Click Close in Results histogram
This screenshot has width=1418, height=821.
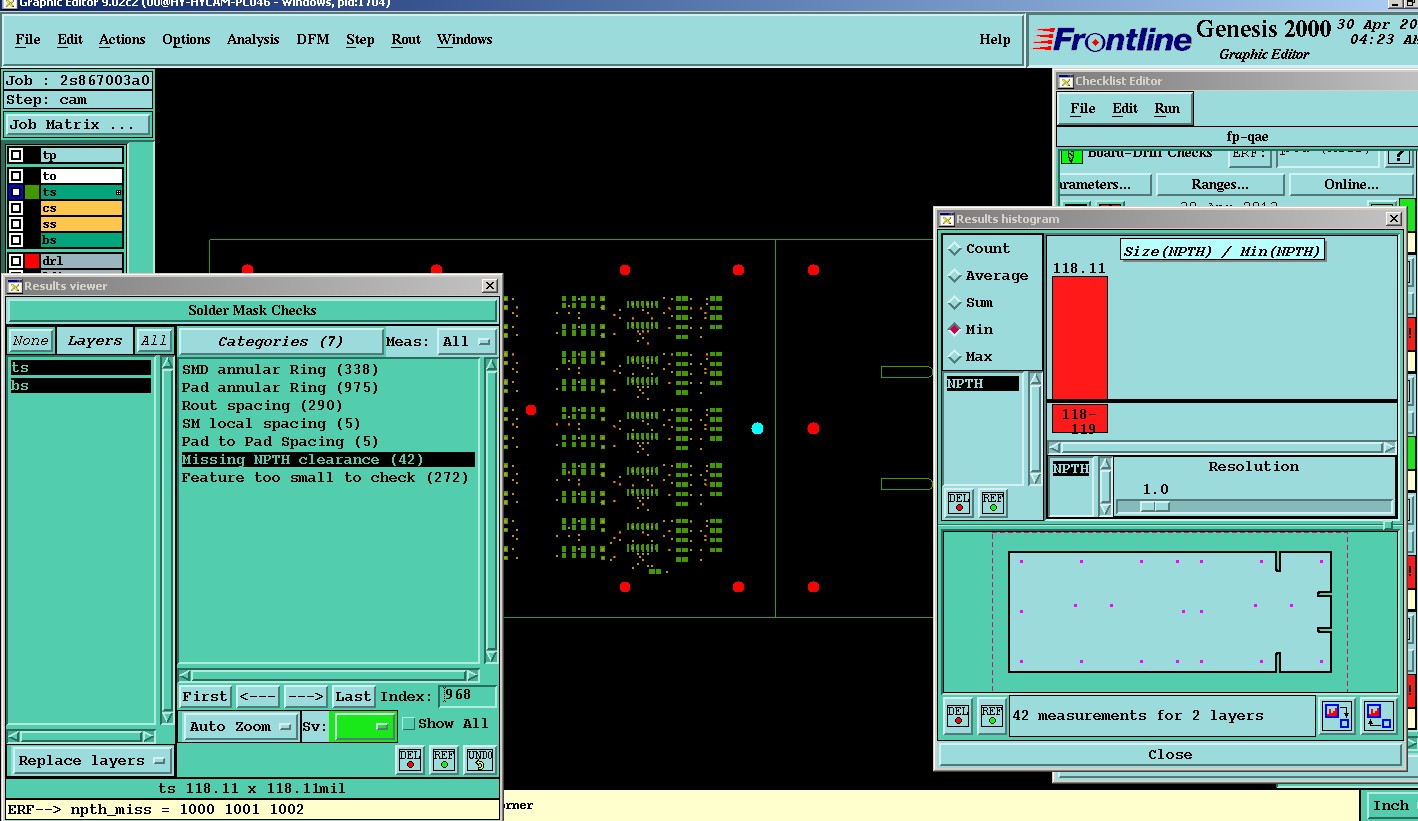coord(1169,755)
